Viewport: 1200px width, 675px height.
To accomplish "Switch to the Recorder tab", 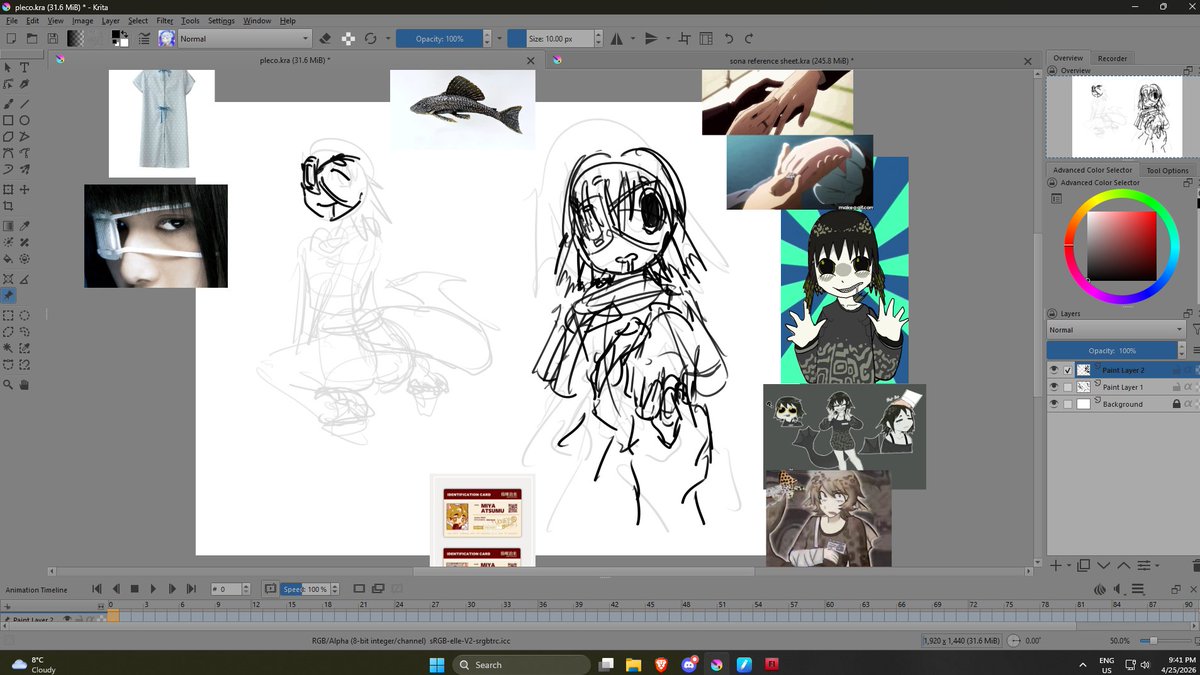I will (1112, 58).
